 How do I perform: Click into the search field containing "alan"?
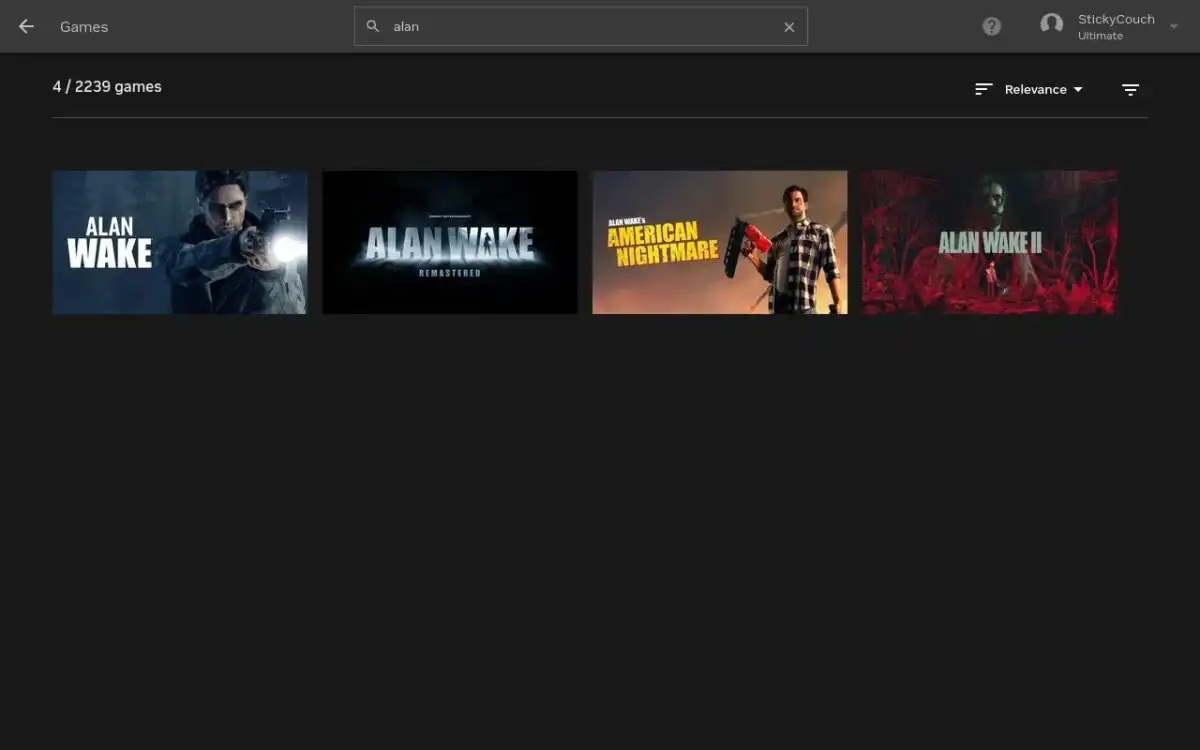point(581,27)
